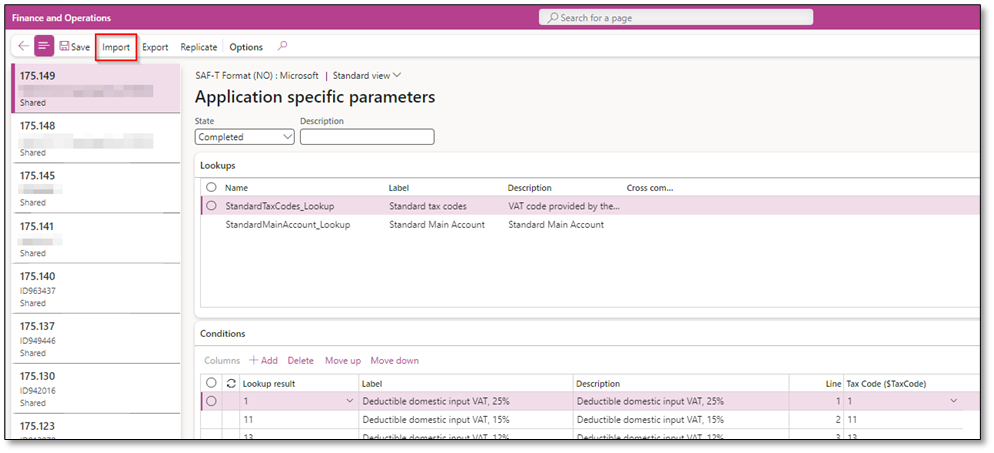Toggle the list pane hamburger icon
The height and width of the screenshot is (453, 994).
pyautogui.click(x=44, y=46)
